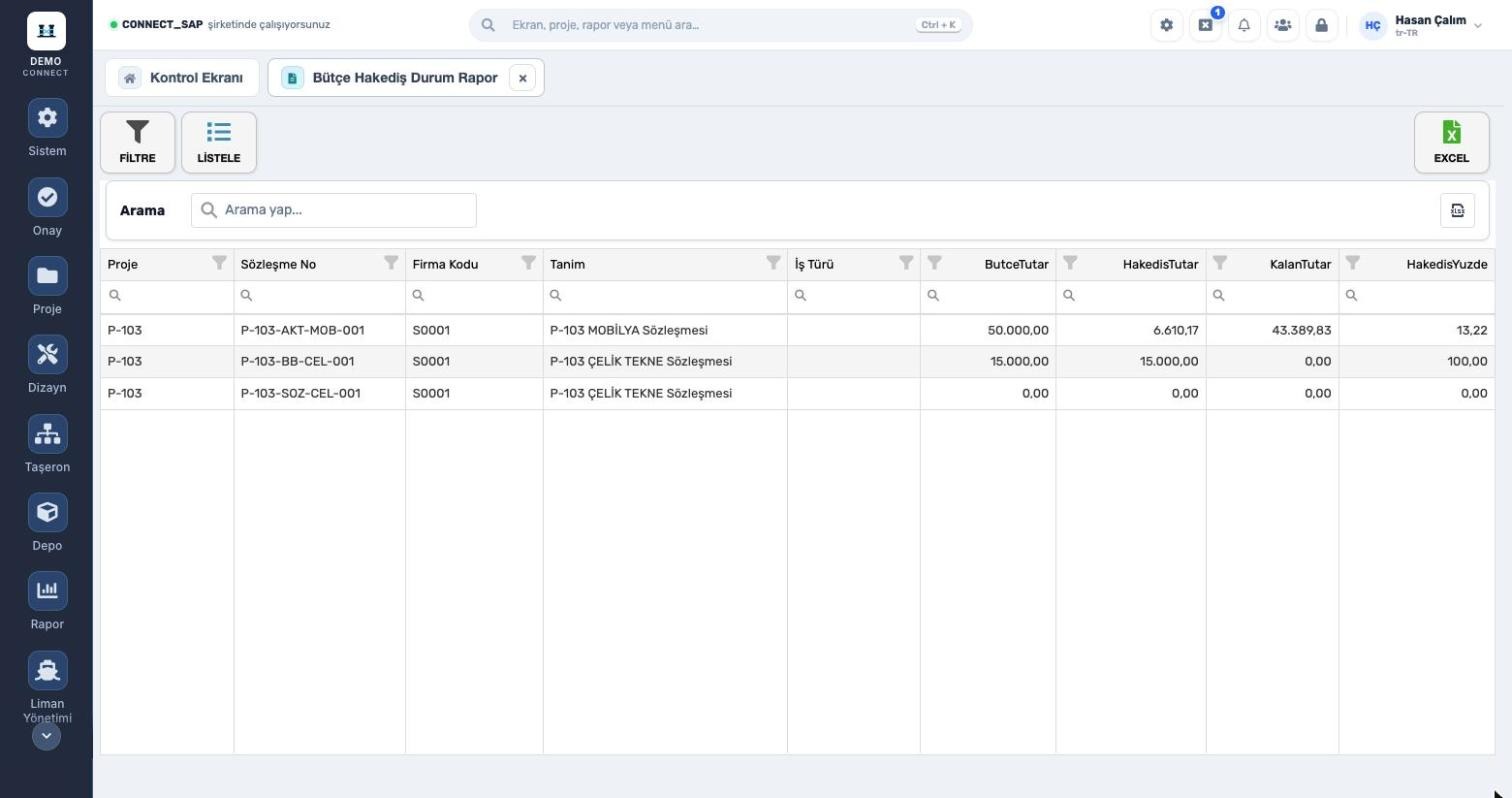Image resolution: width=1512 pixels, height=798 pixels.
Task: Click the LİSTELE button
Action: tap(219, 142)
